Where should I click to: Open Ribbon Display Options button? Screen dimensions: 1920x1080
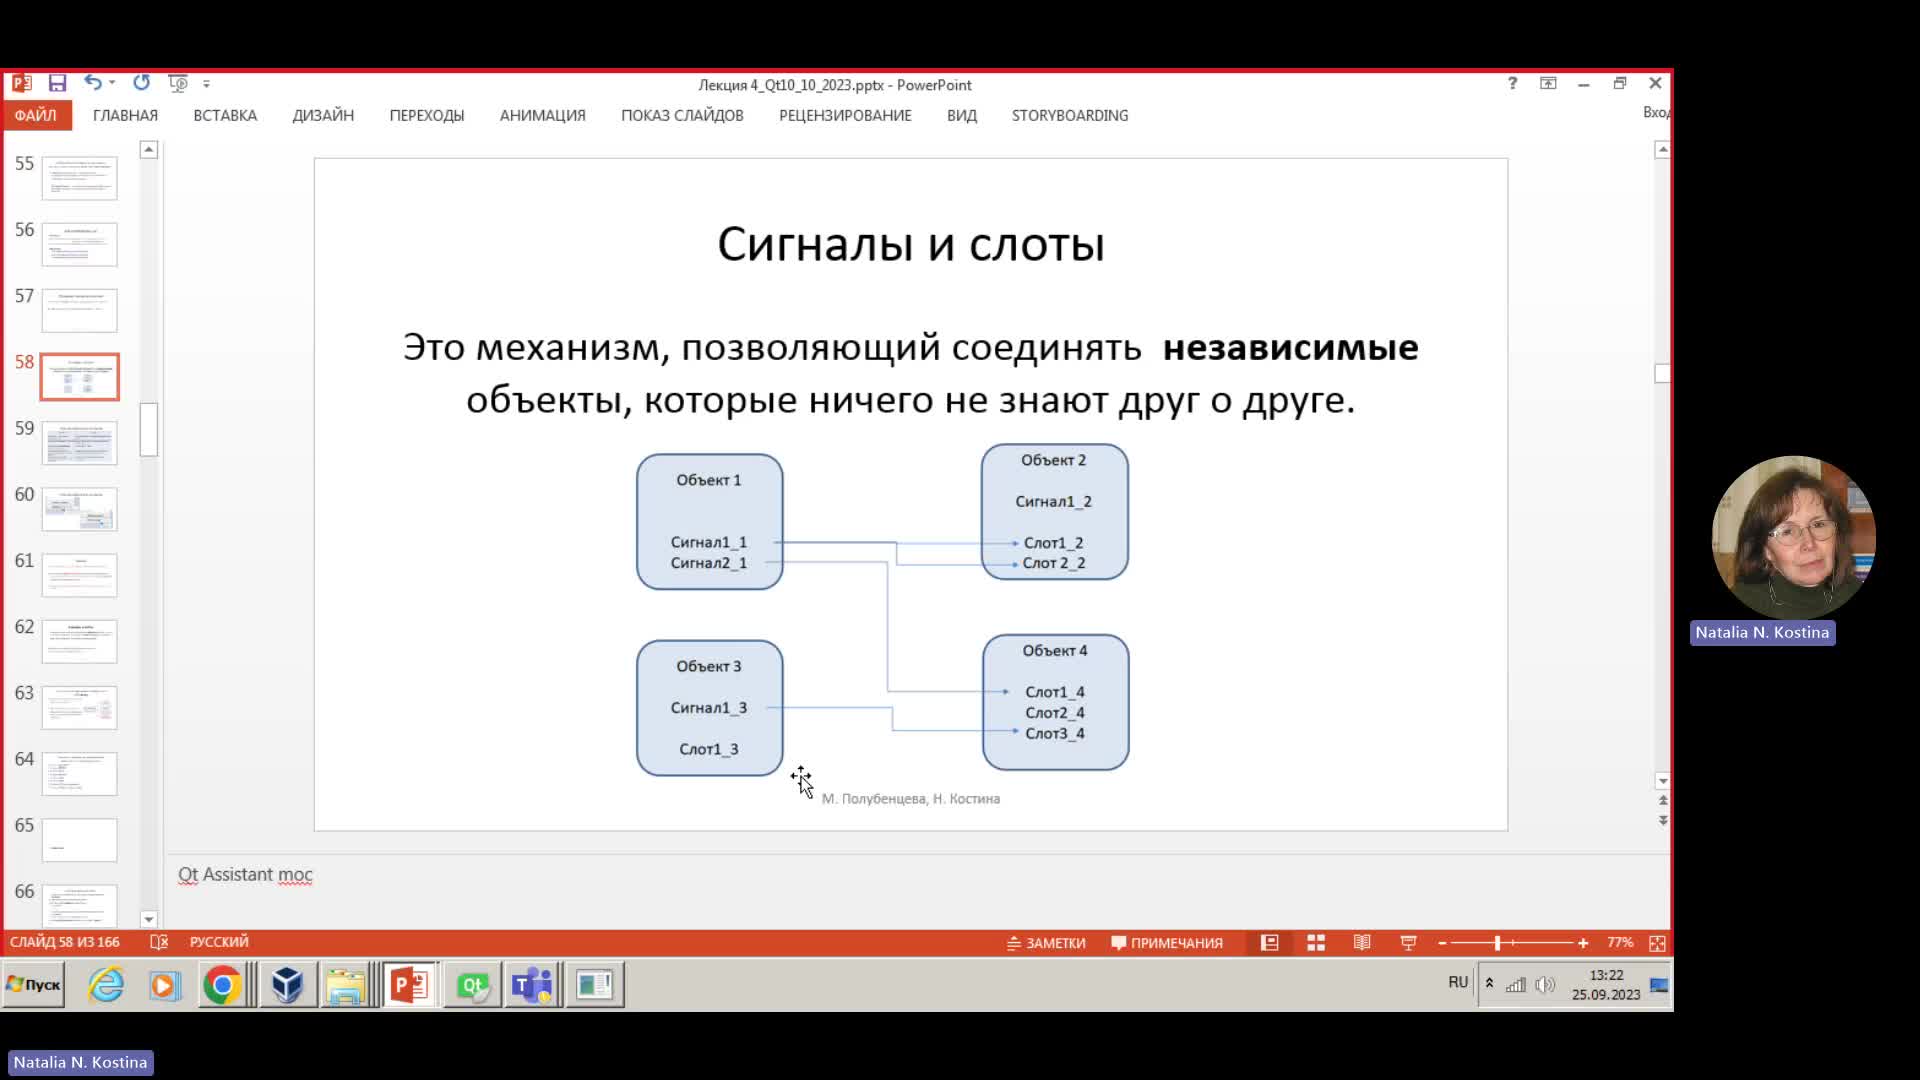click(x=1548, y=83)
